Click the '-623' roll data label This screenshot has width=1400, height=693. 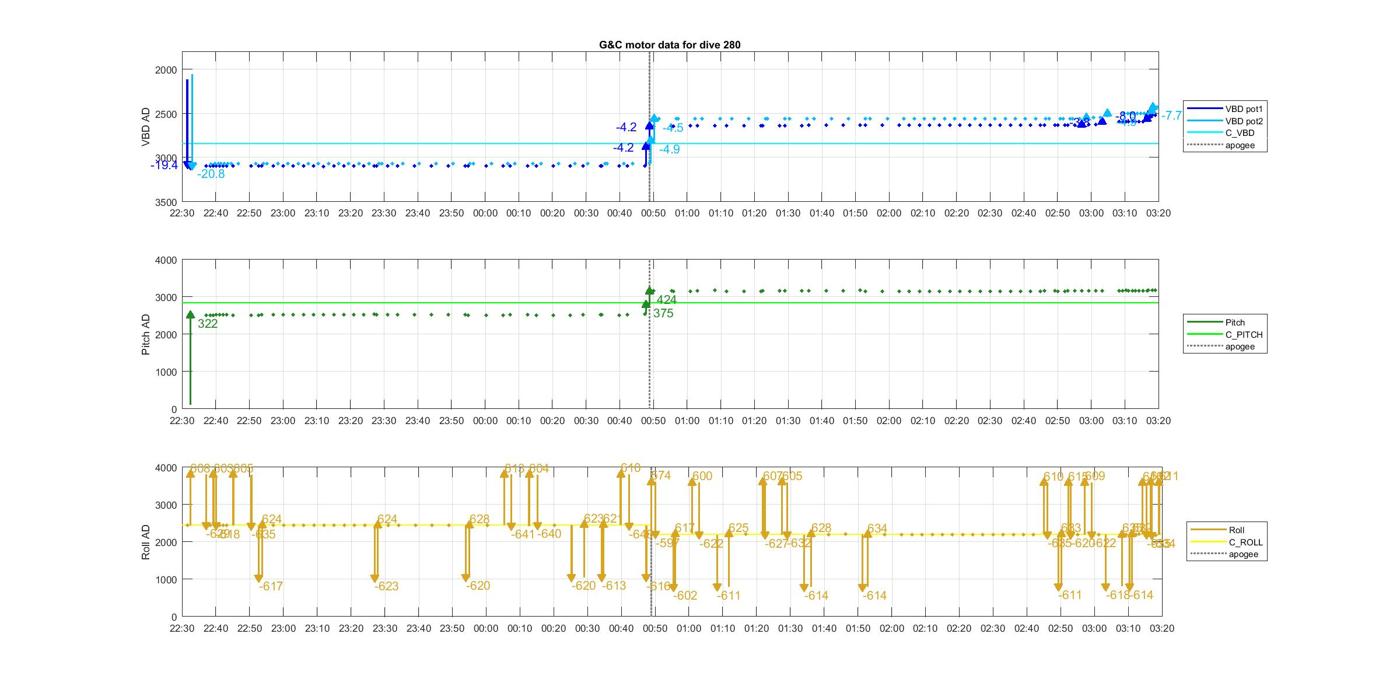387,586
